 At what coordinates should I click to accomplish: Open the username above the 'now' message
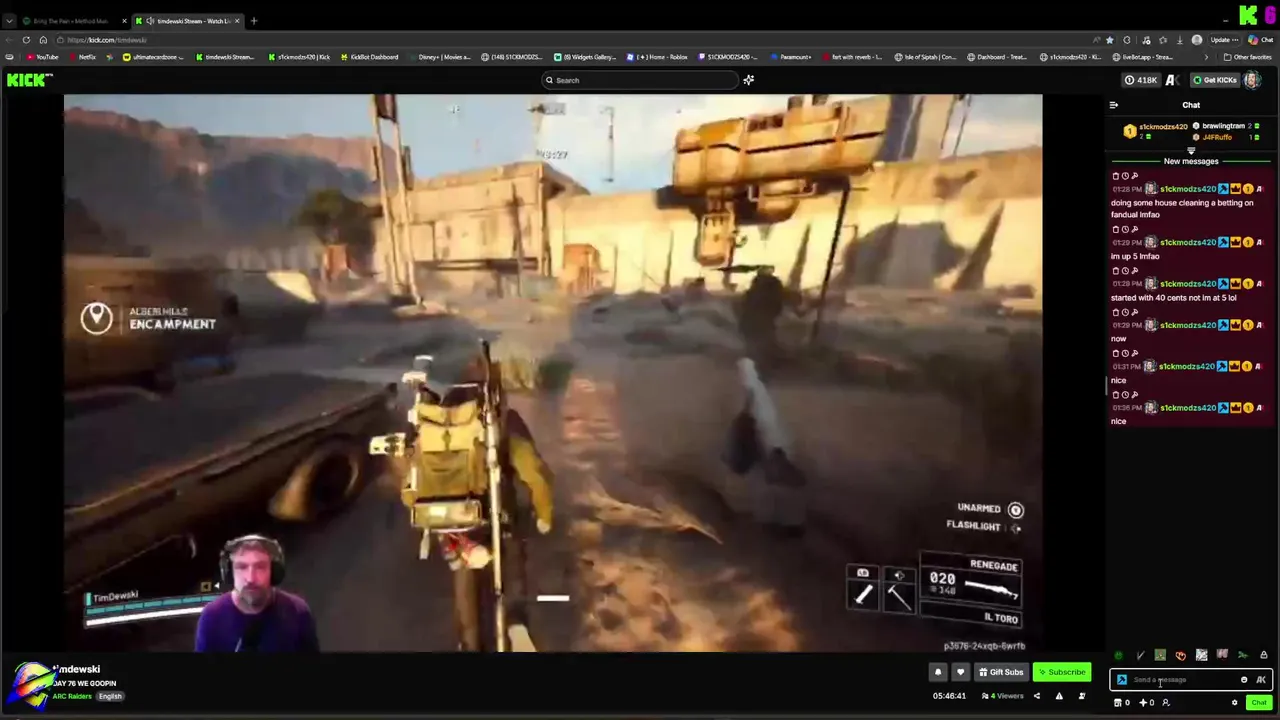(1188, 325)
